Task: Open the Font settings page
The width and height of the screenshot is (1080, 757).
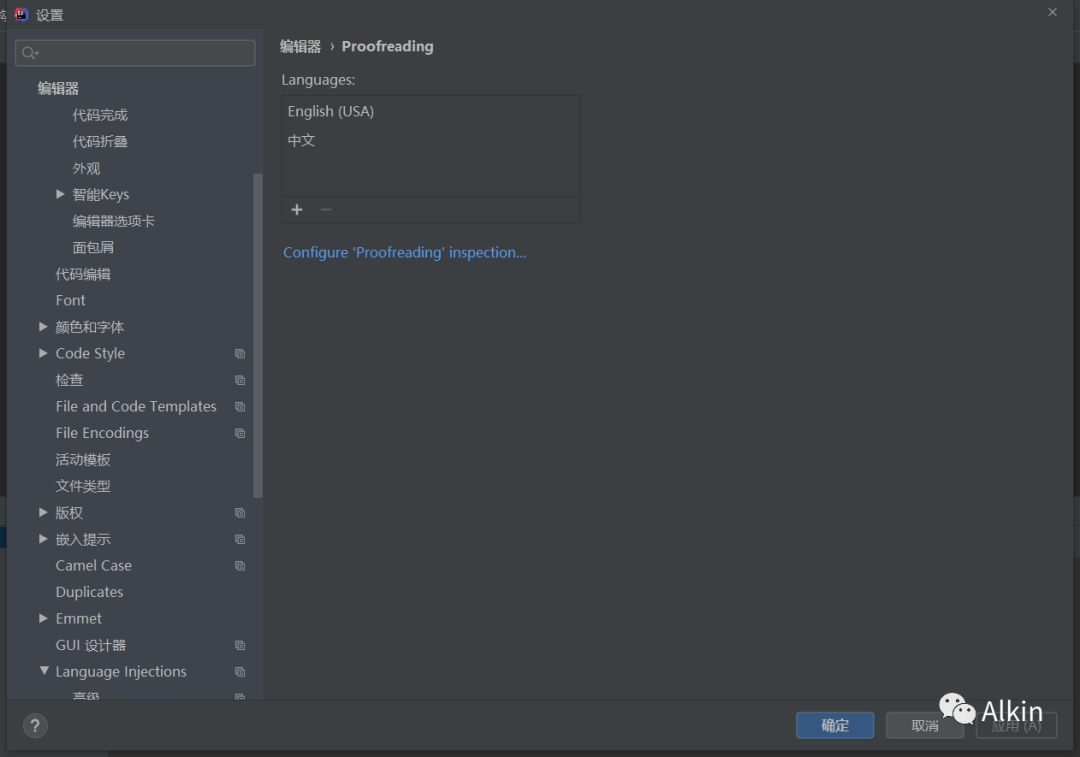Action: [x=70, y=300]
